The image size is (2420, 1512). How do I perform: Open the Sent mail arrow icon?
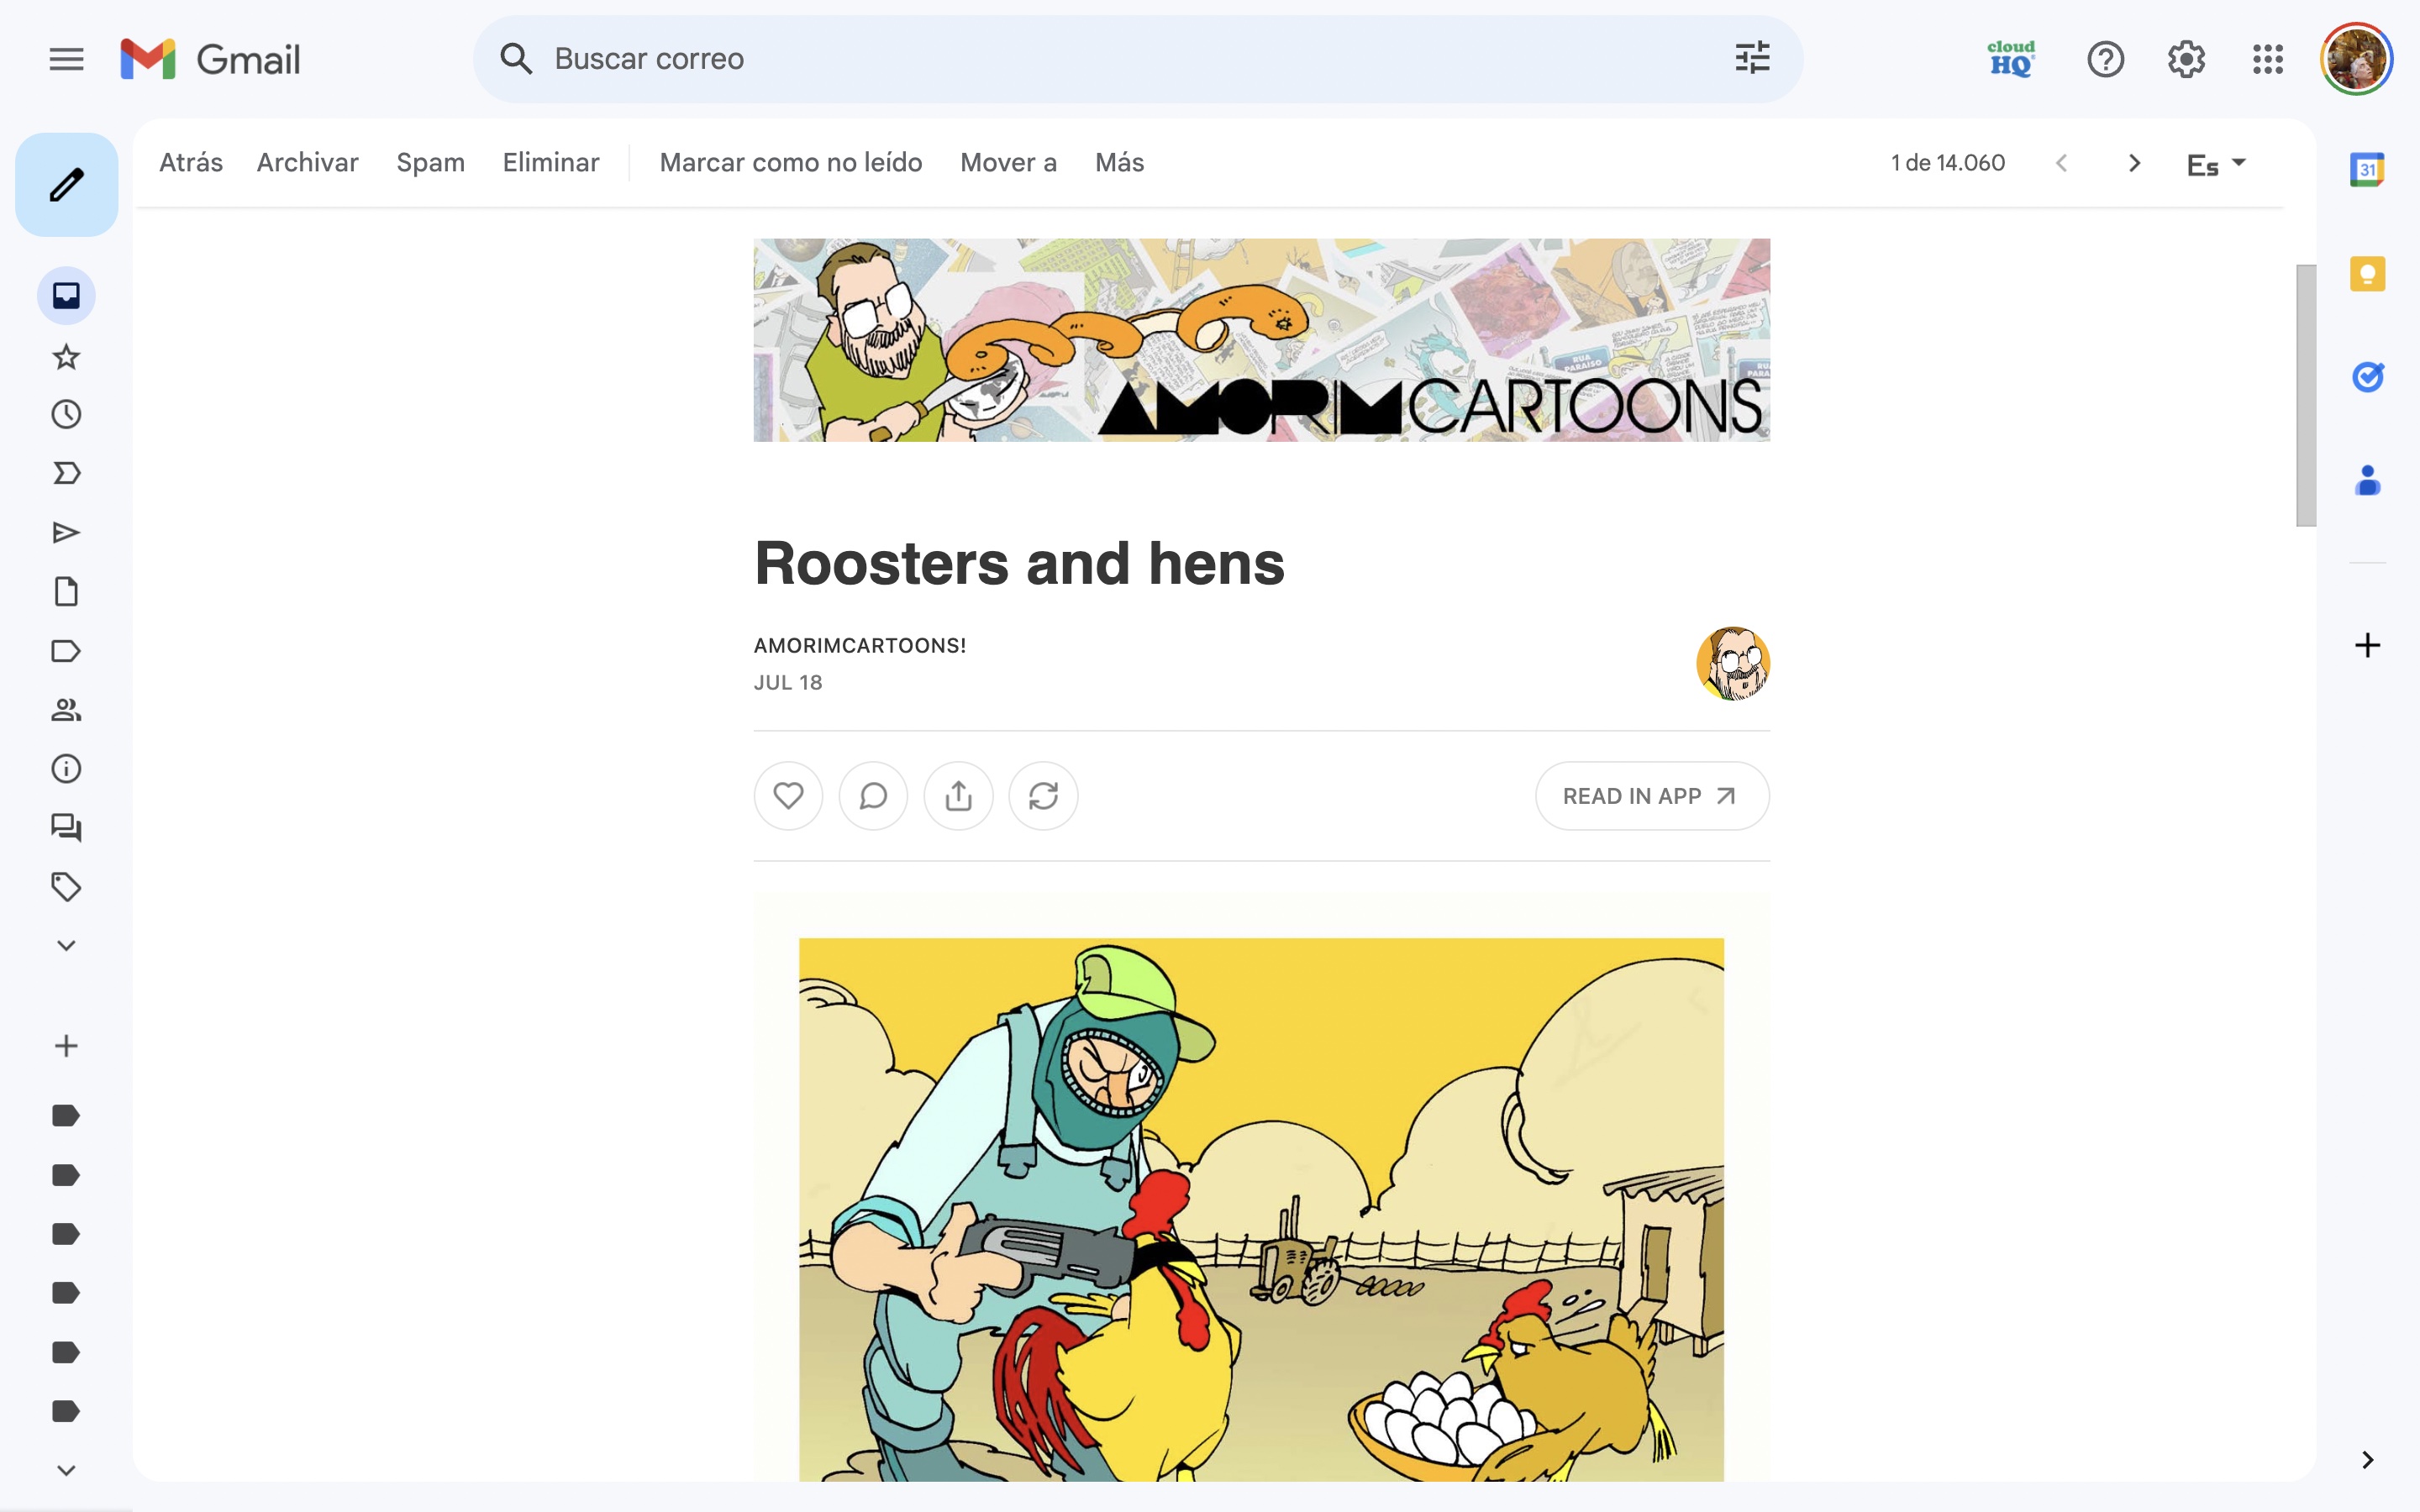point(66,532)
